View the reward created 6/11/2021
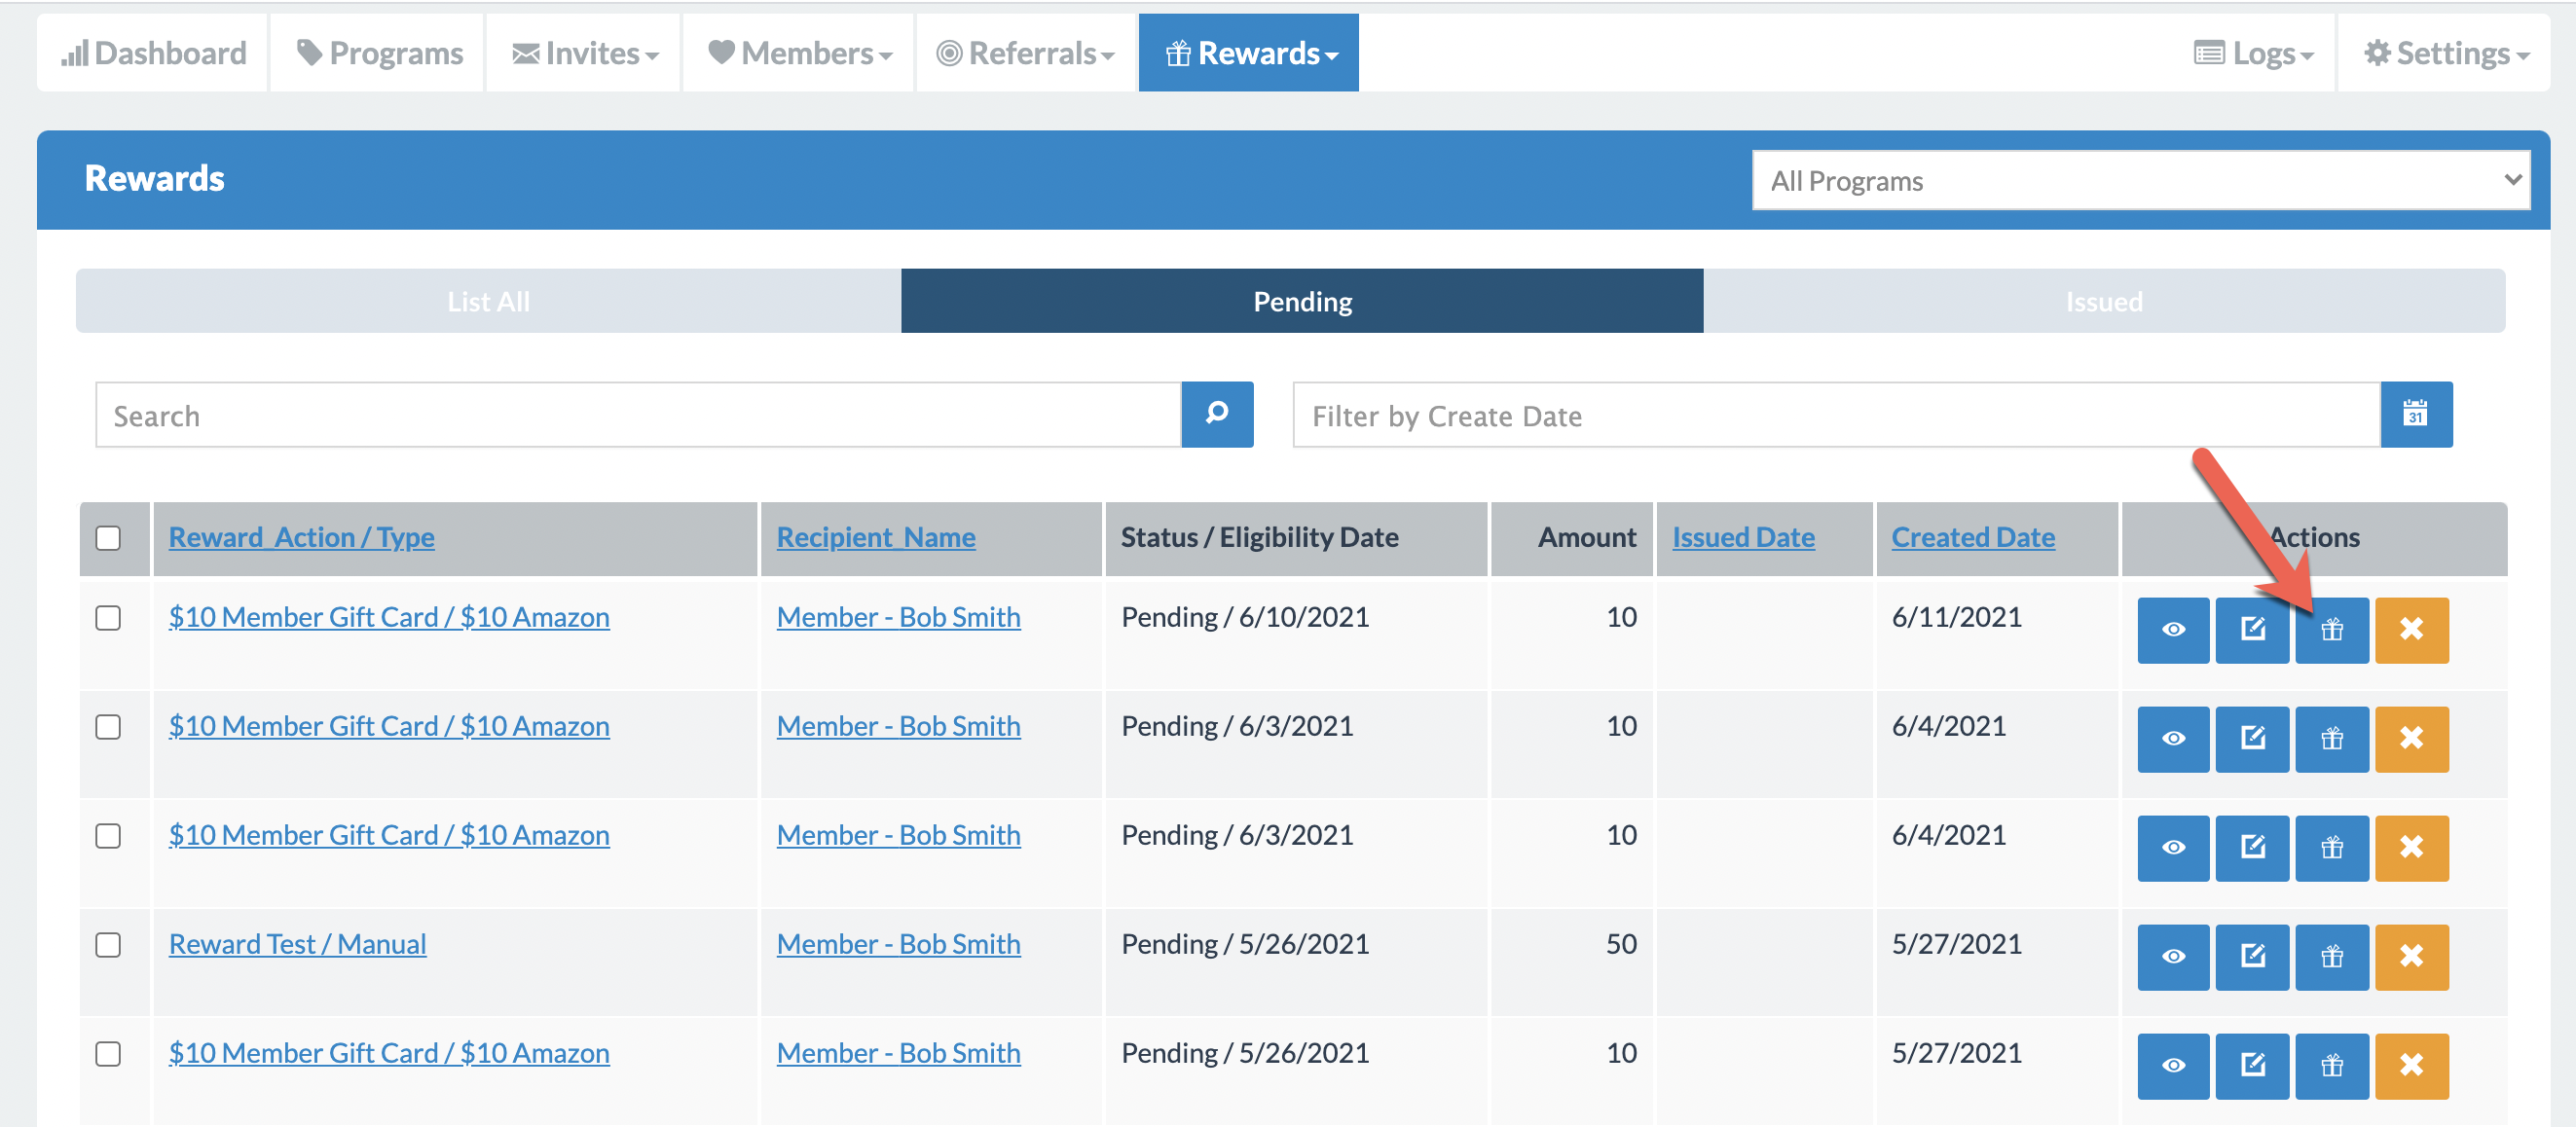 click(x=2172, y=630)
